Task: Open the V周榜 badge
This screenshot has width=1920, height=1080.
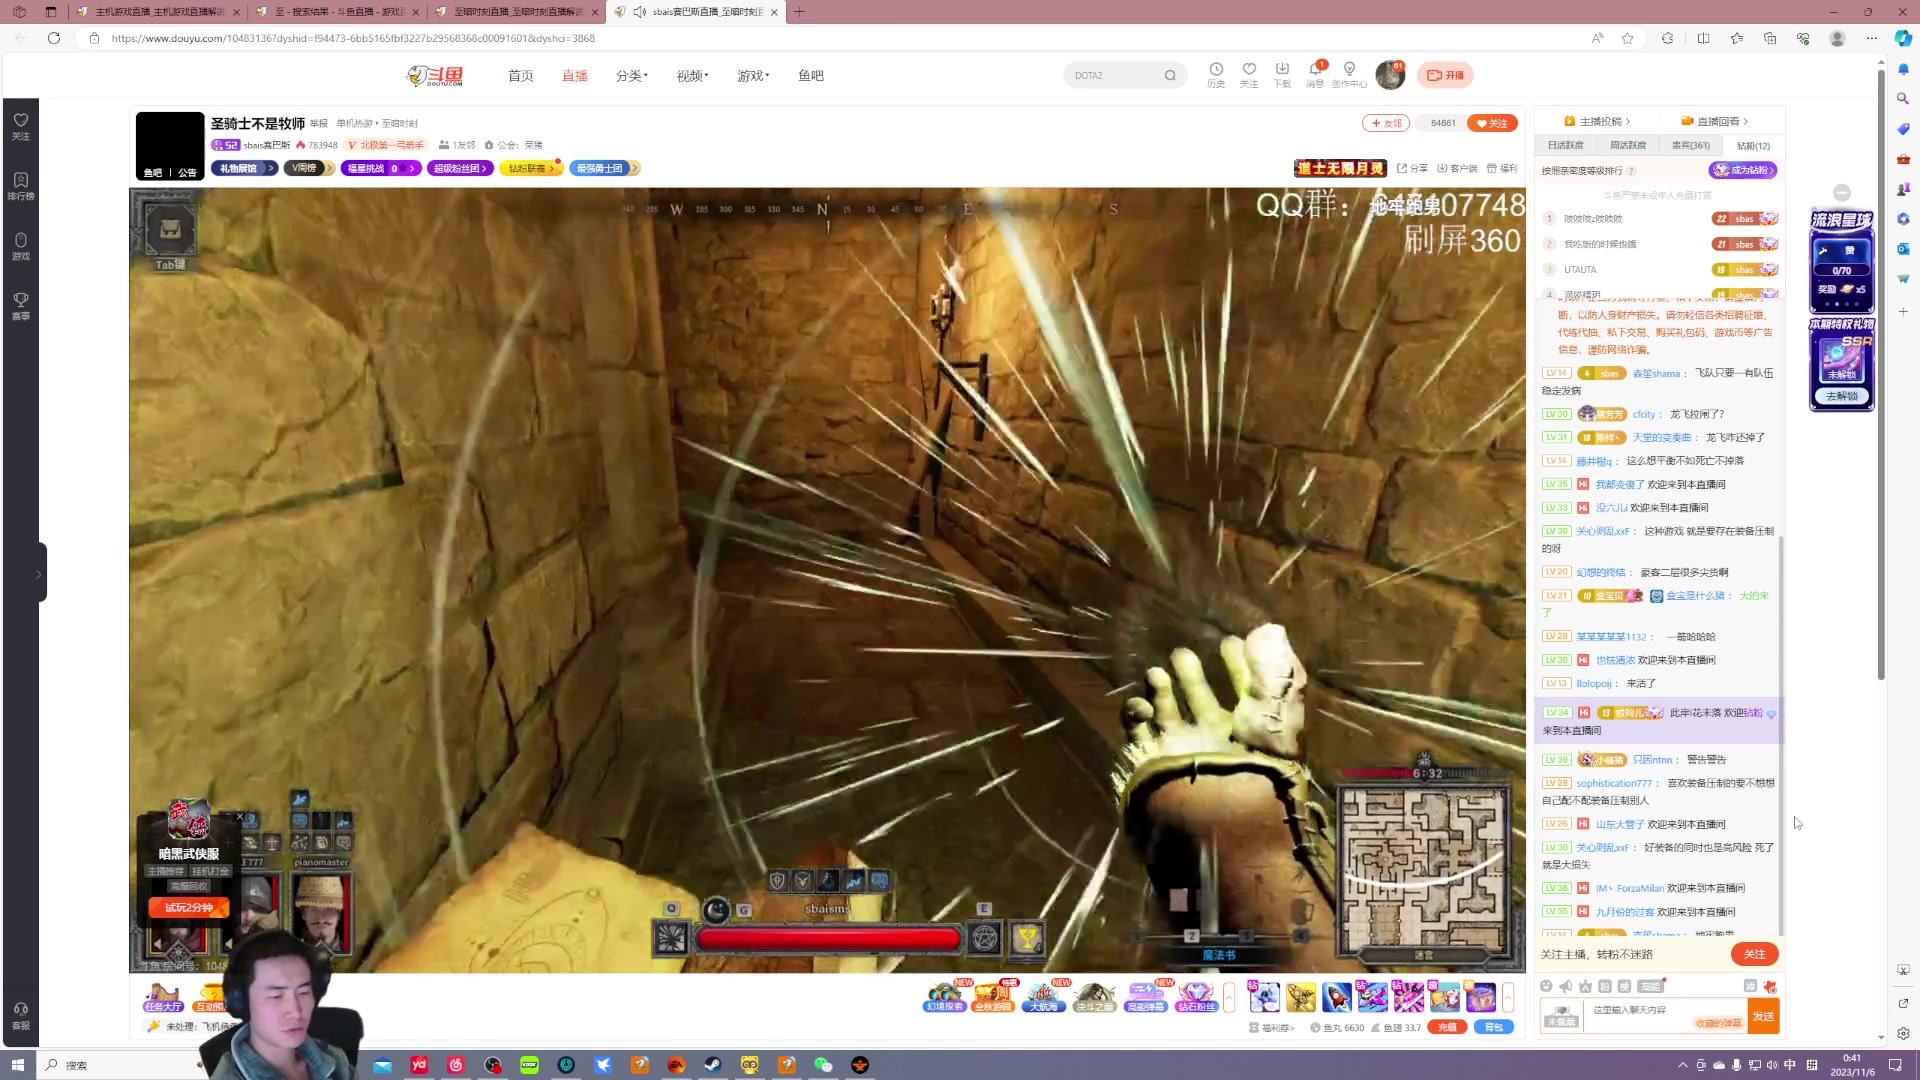Action: [x=309, y=169]
